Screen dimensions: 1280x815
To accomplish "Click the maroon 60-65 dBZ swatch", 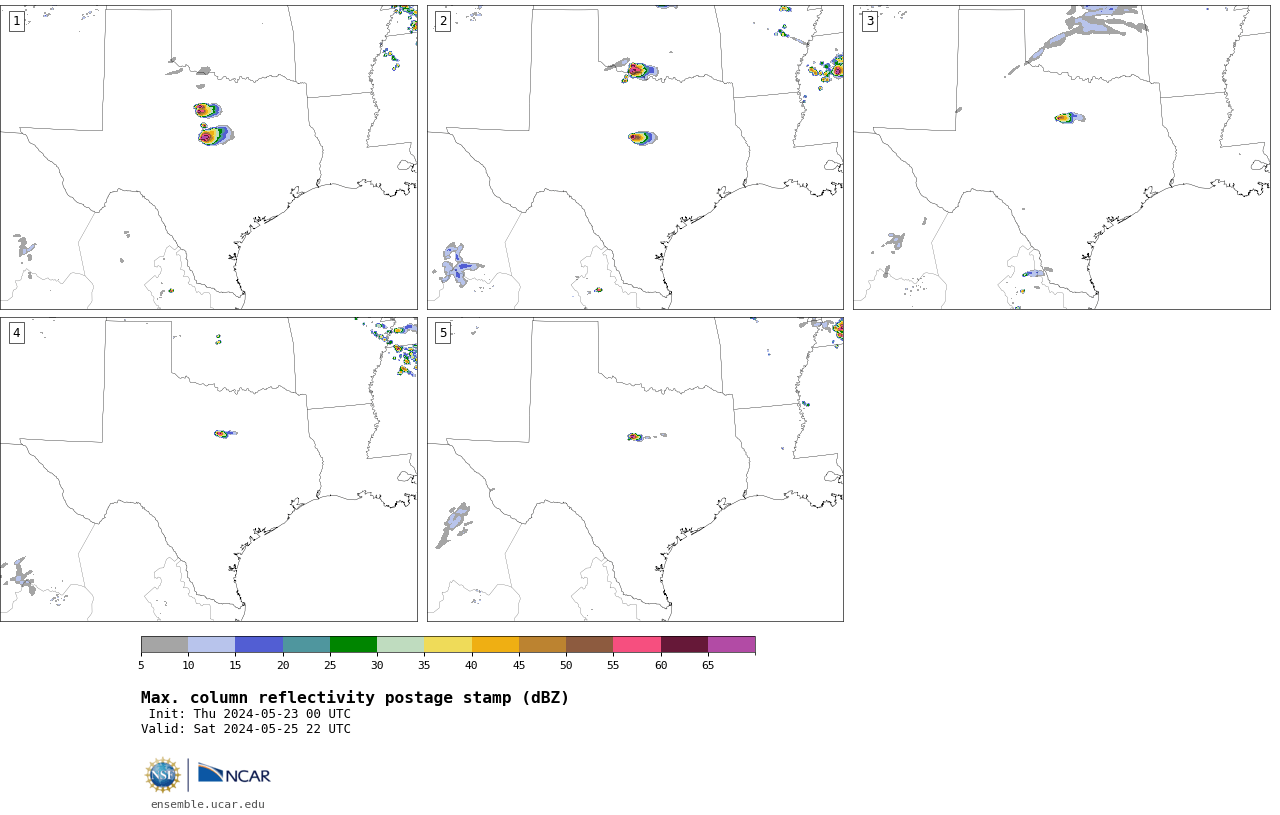I will point(684,644).
